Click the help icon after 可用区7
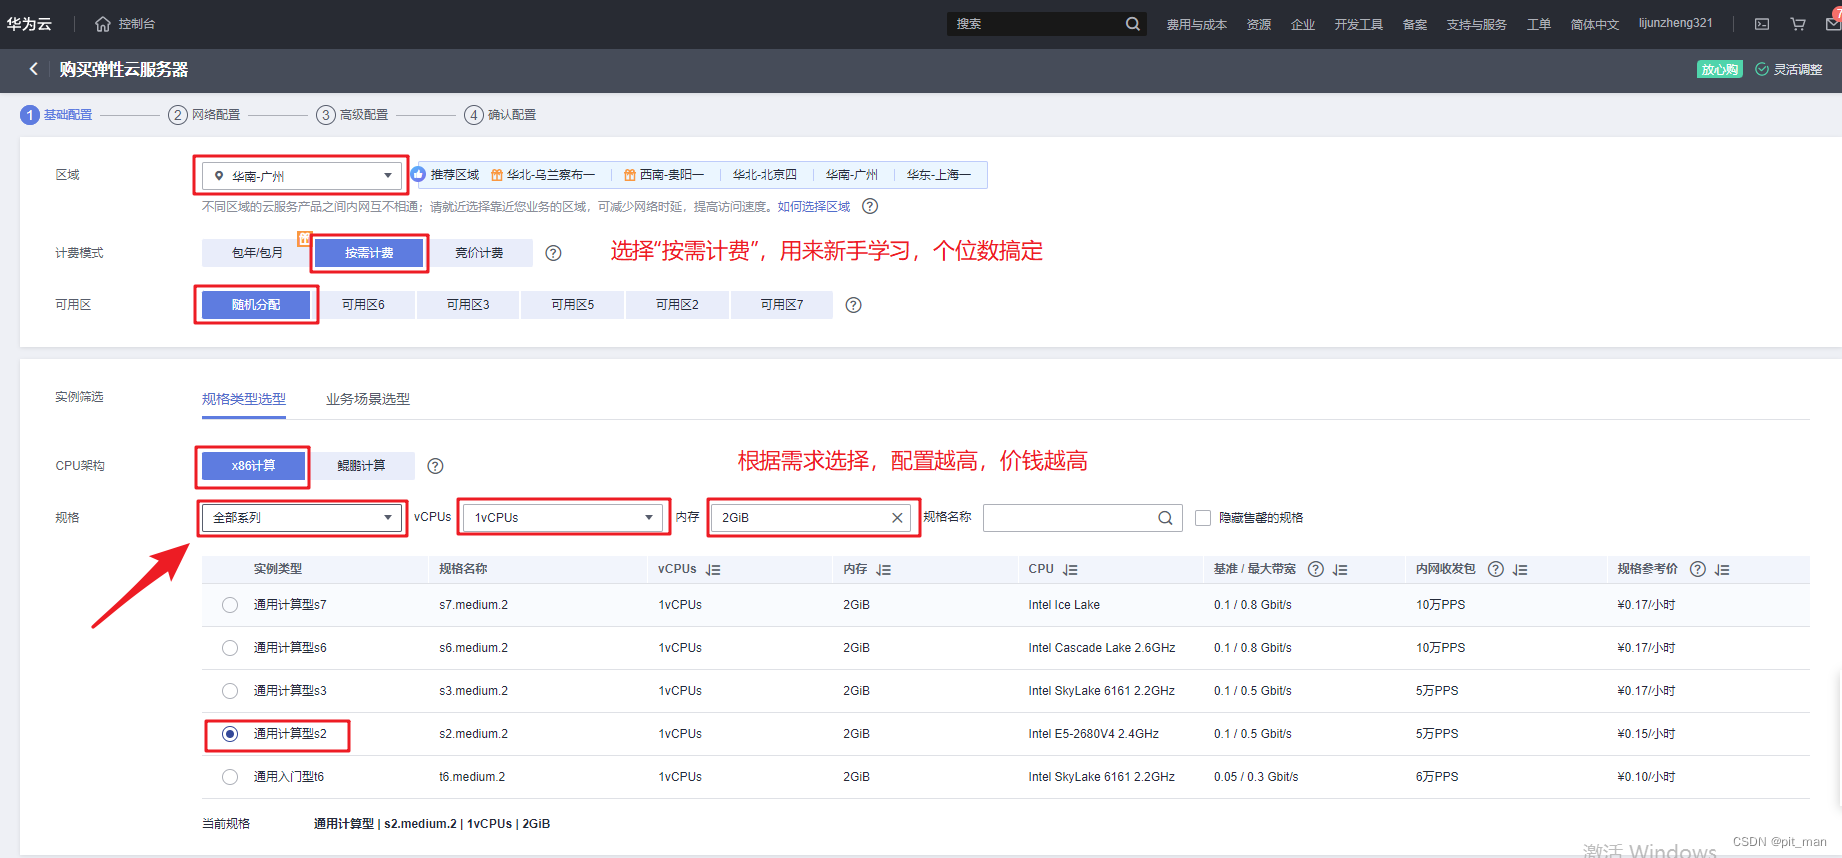This screenshot has width=1842, height=858. 853,305
